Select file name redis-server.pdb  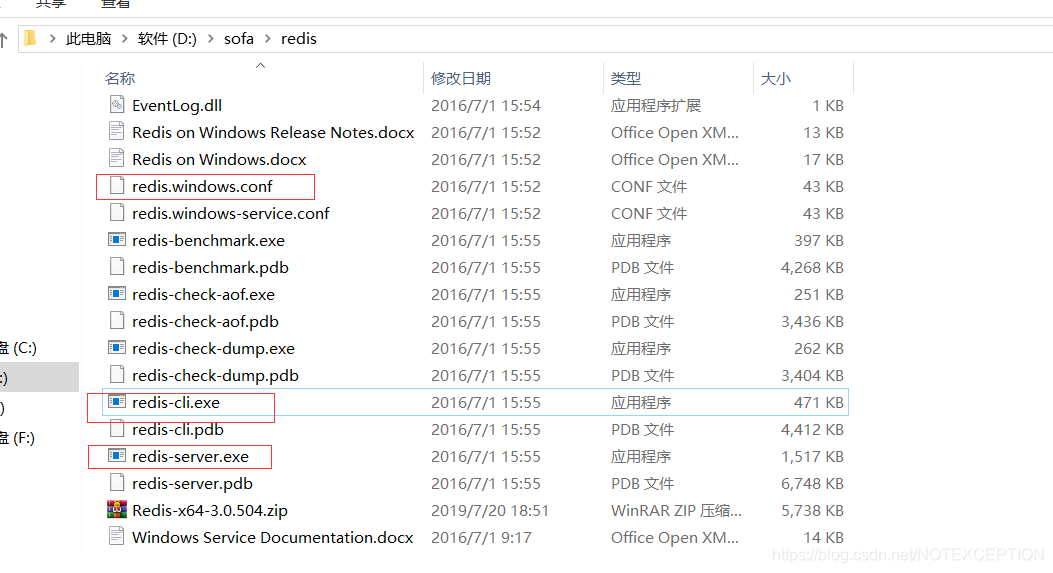(x=193, y=484)
